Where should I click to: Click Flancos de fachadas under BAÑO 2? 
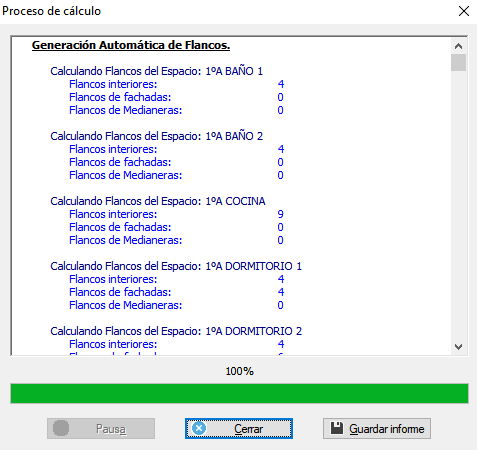(120, 162)
